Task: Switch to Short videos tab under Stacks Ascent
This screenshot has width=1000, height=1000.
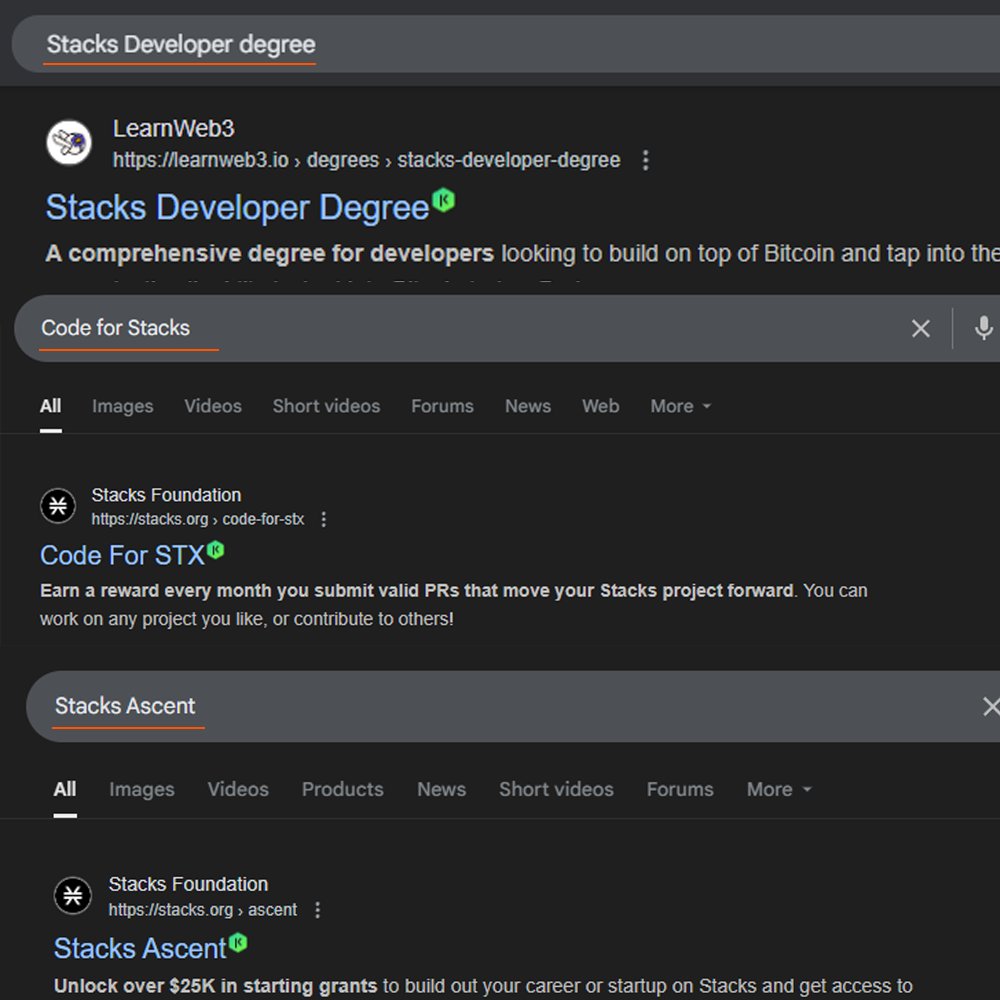Action: tap(556, 790)
